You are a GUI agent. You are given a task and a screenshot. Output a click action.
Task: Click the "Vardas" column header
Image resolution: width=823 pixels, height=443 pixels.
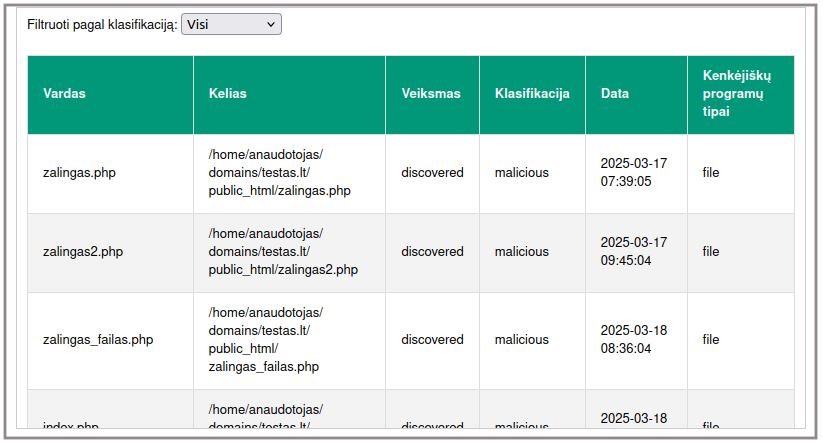[x=64, y=94]
